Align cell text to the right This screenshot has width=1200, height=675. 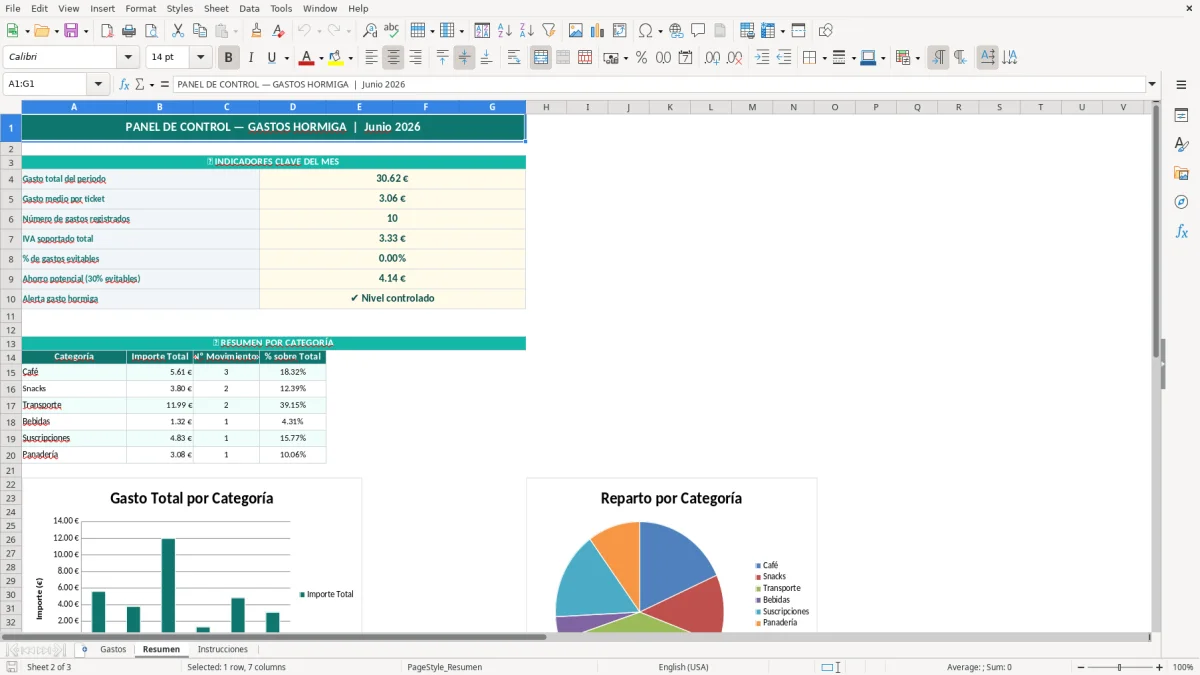pyautogui.click(x=415, y=58)
